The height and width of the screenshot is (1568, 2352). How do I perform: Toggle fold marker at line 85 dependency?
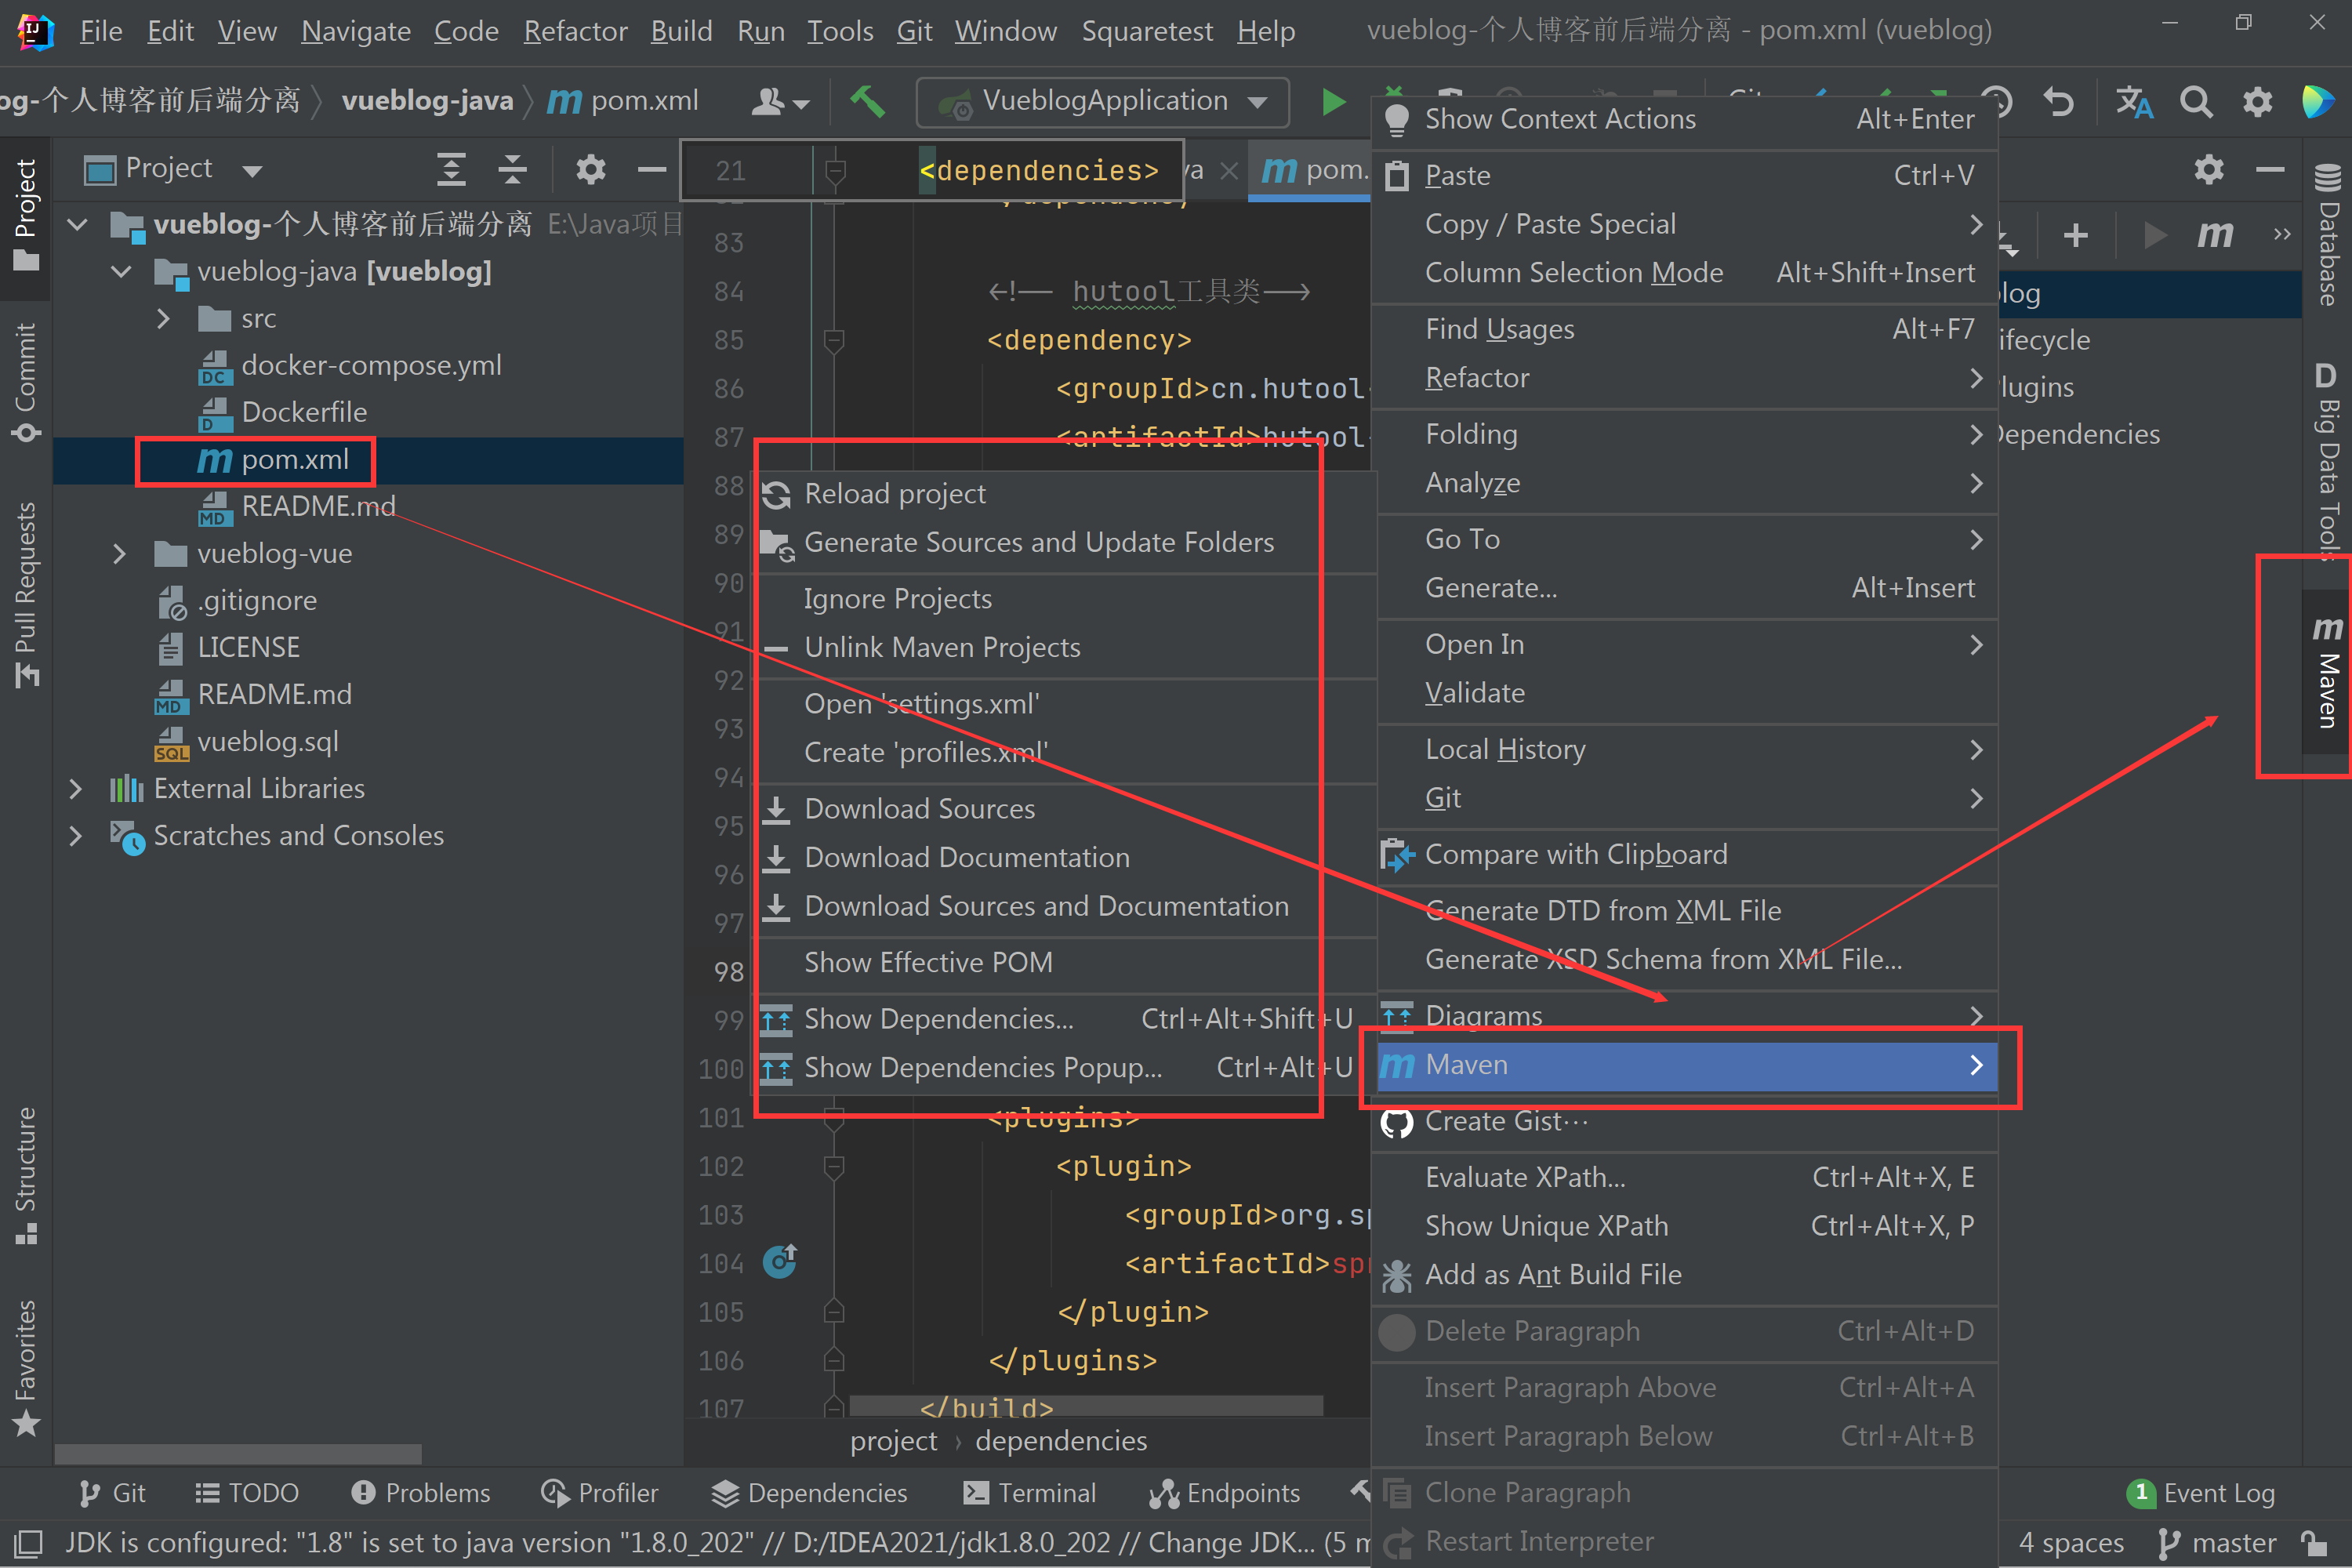833,341
